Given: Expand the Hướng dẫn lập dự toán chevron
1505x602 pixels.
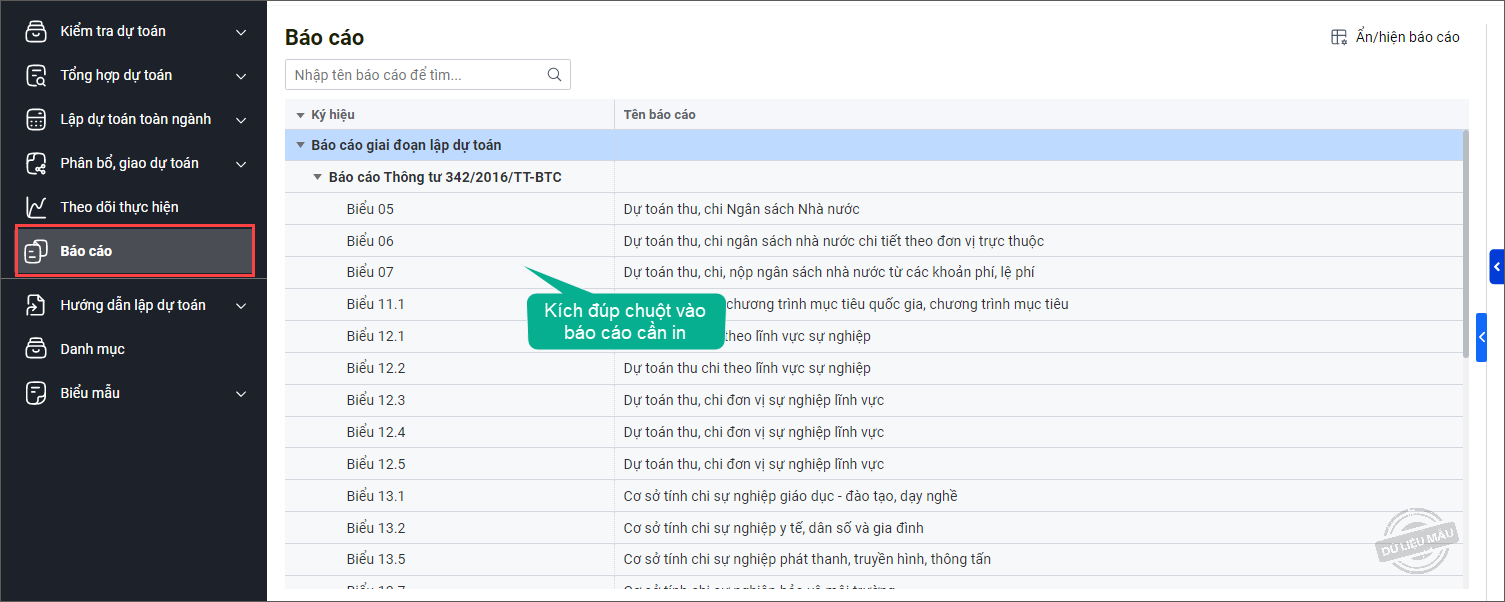Looking at the screenshot, I should click(x=241, y=306).
